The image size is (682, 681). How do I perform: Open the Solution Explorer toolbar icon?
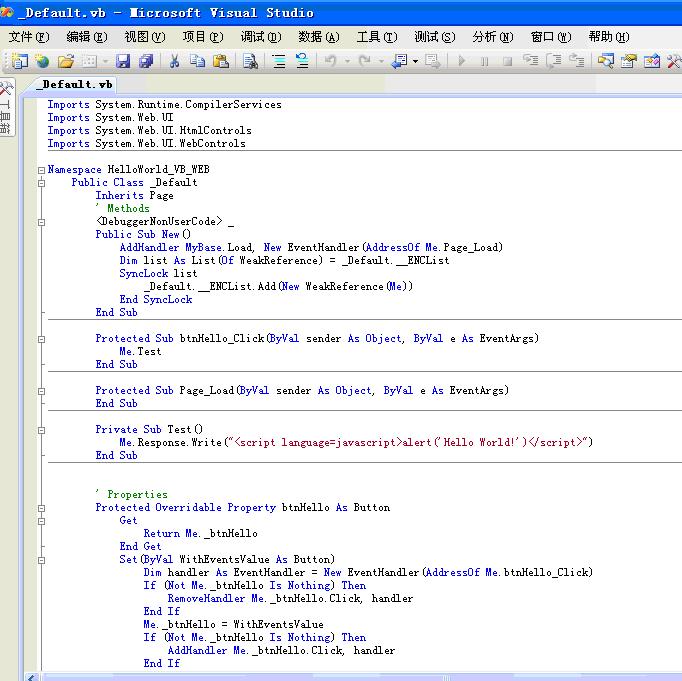coord(605,61)
